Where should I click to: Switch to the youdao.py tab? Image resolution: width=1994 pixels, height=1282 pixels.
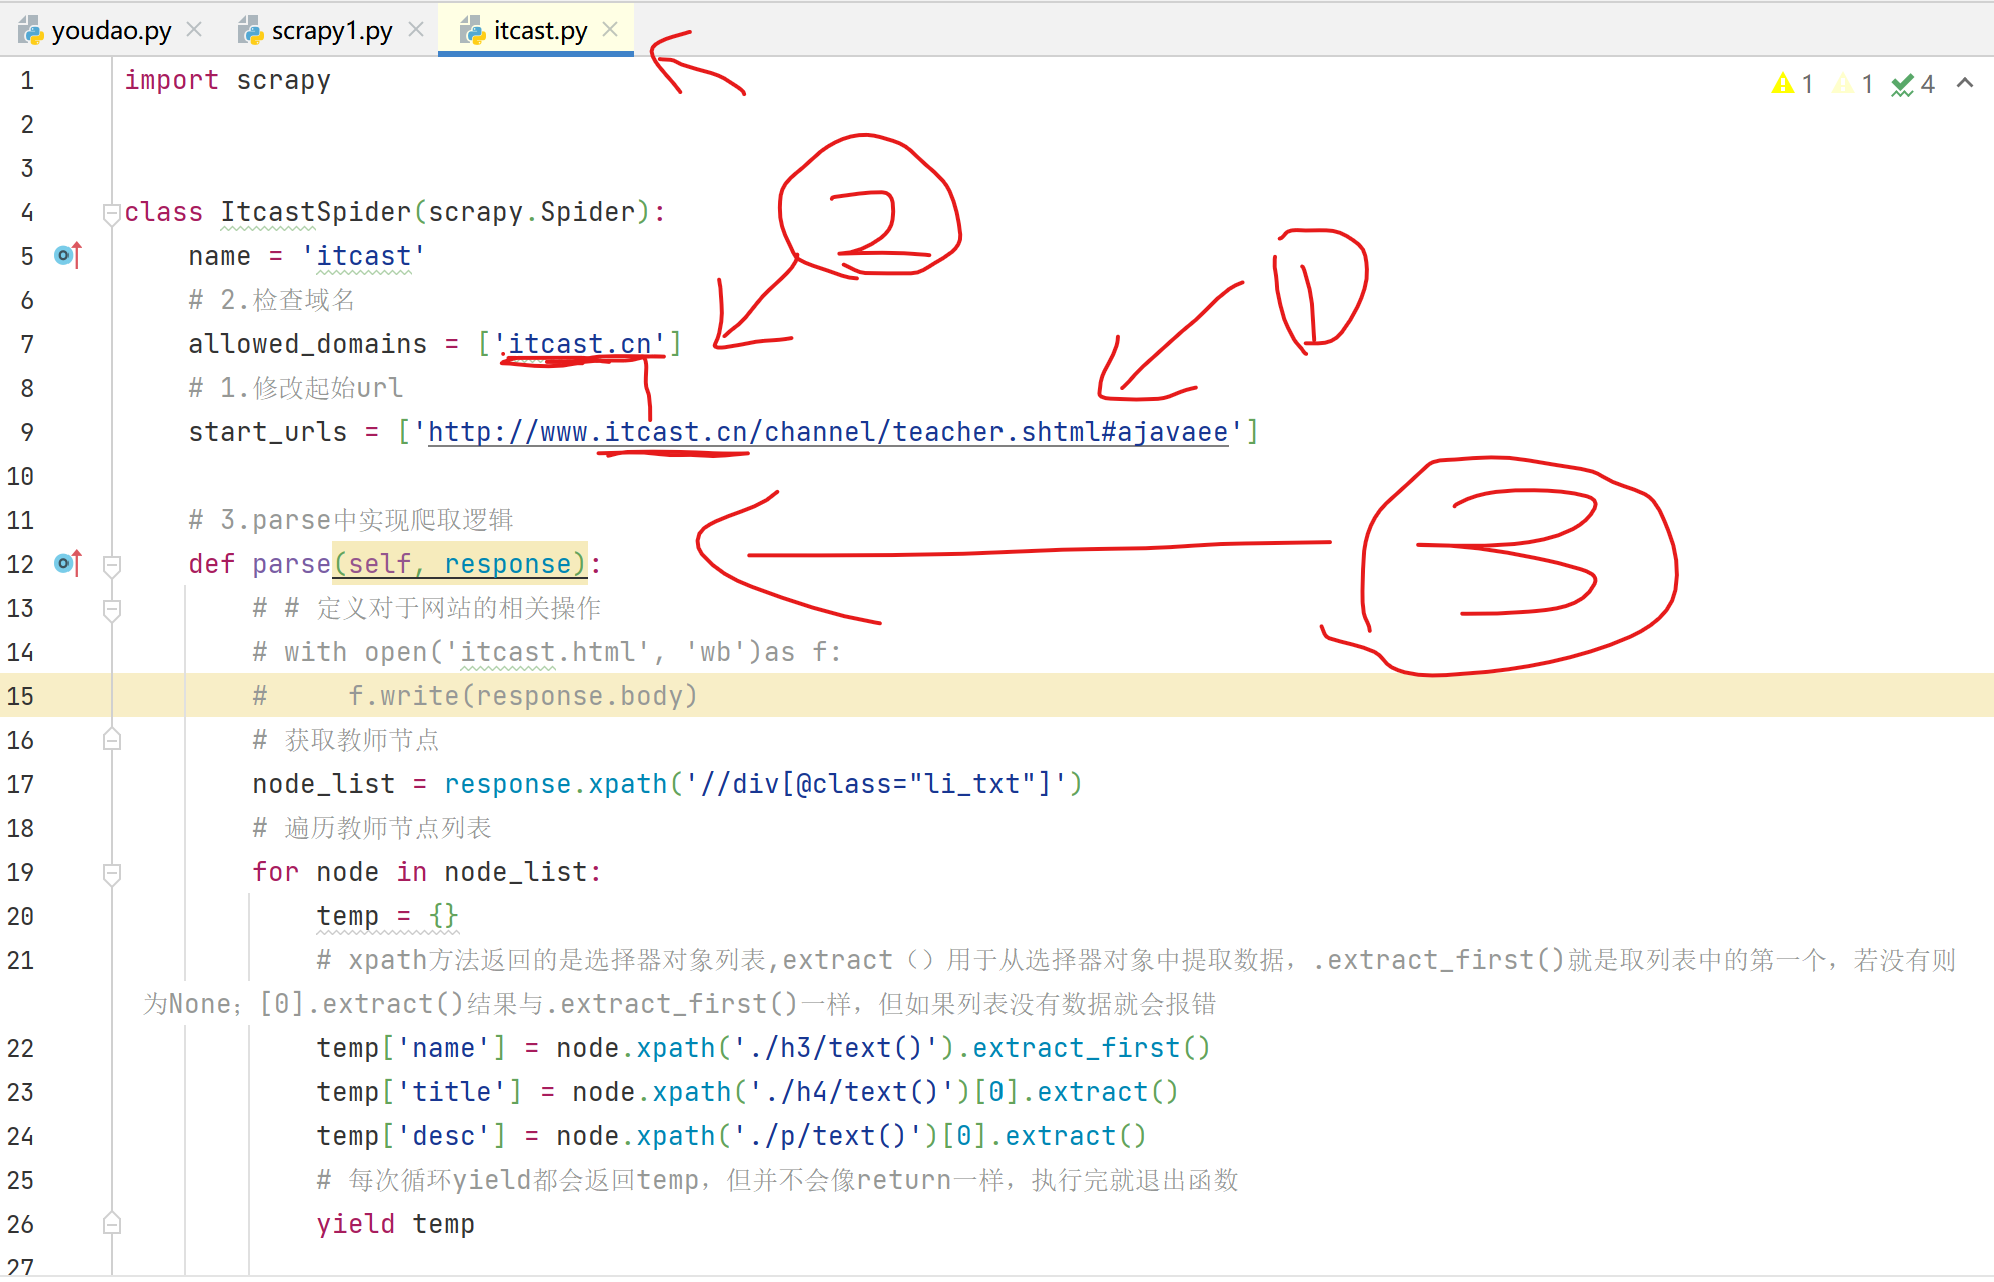(110, 31)
